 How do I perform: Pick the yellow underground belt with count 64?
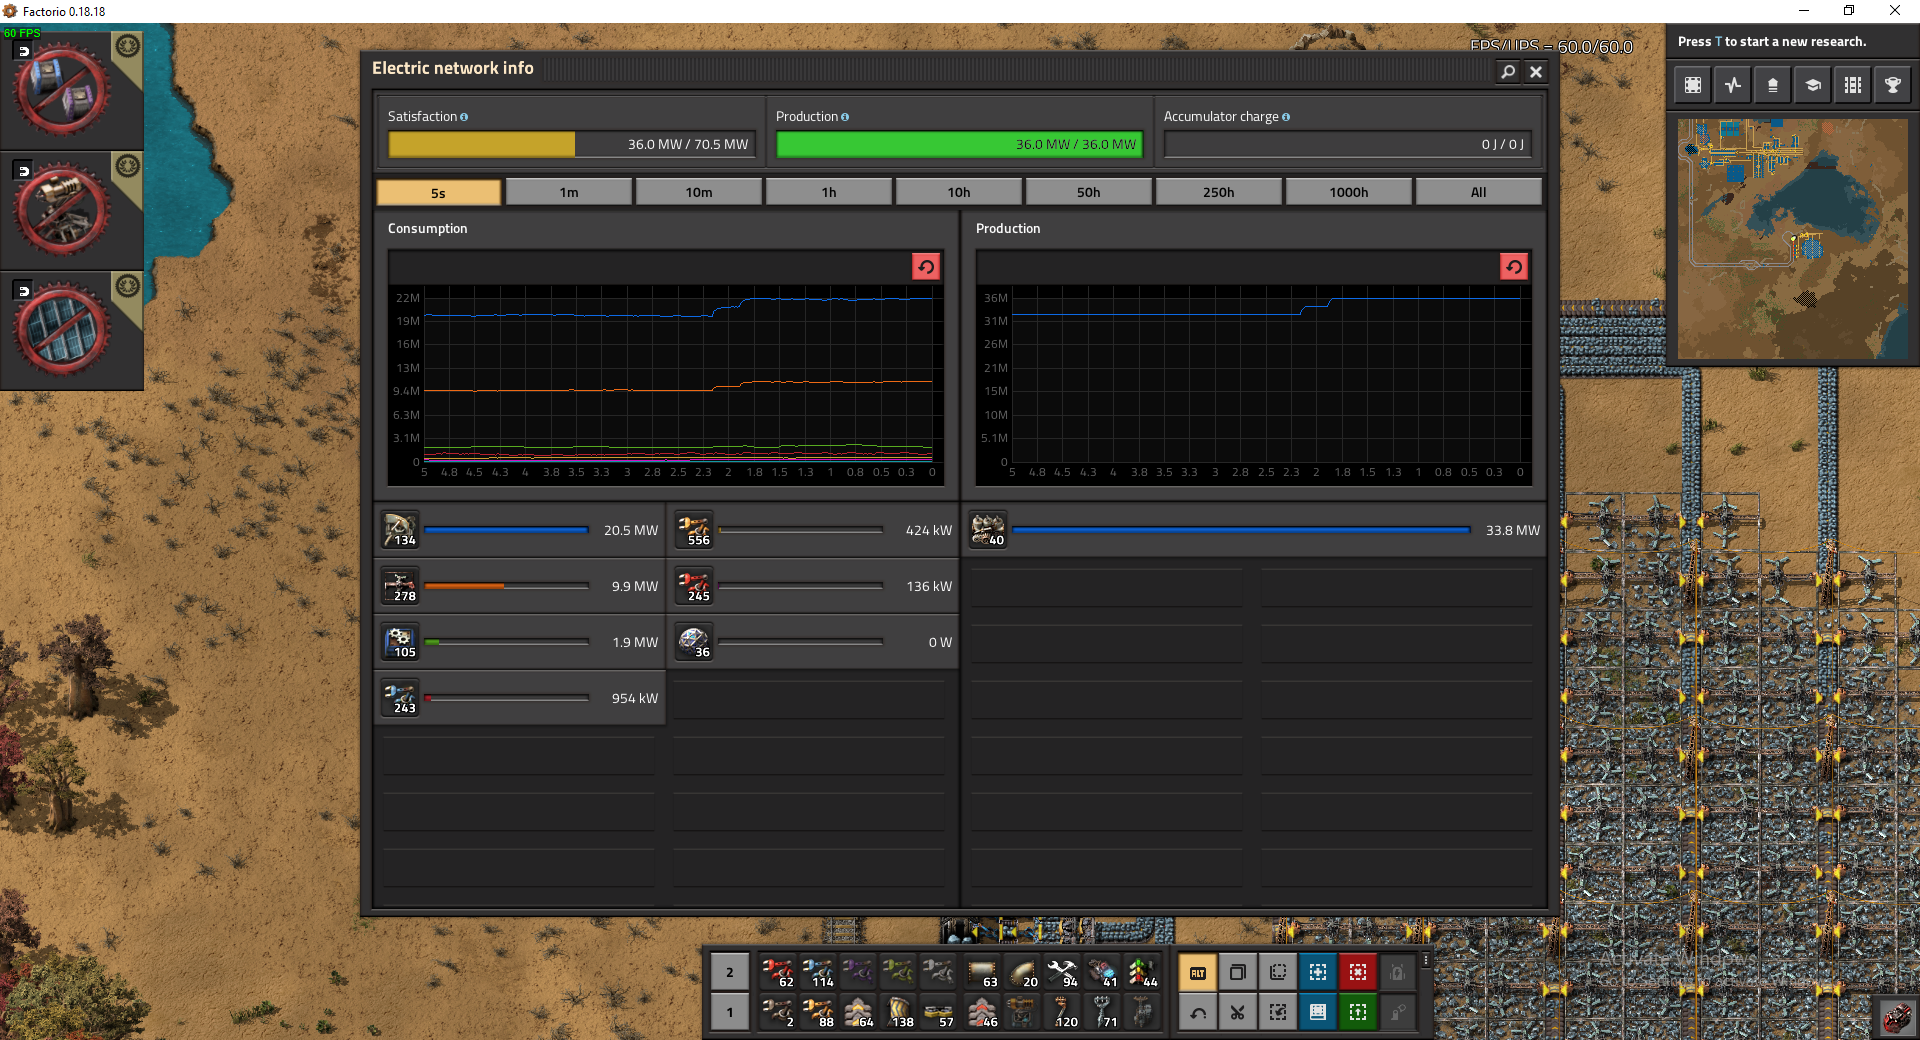(858, 1012)
